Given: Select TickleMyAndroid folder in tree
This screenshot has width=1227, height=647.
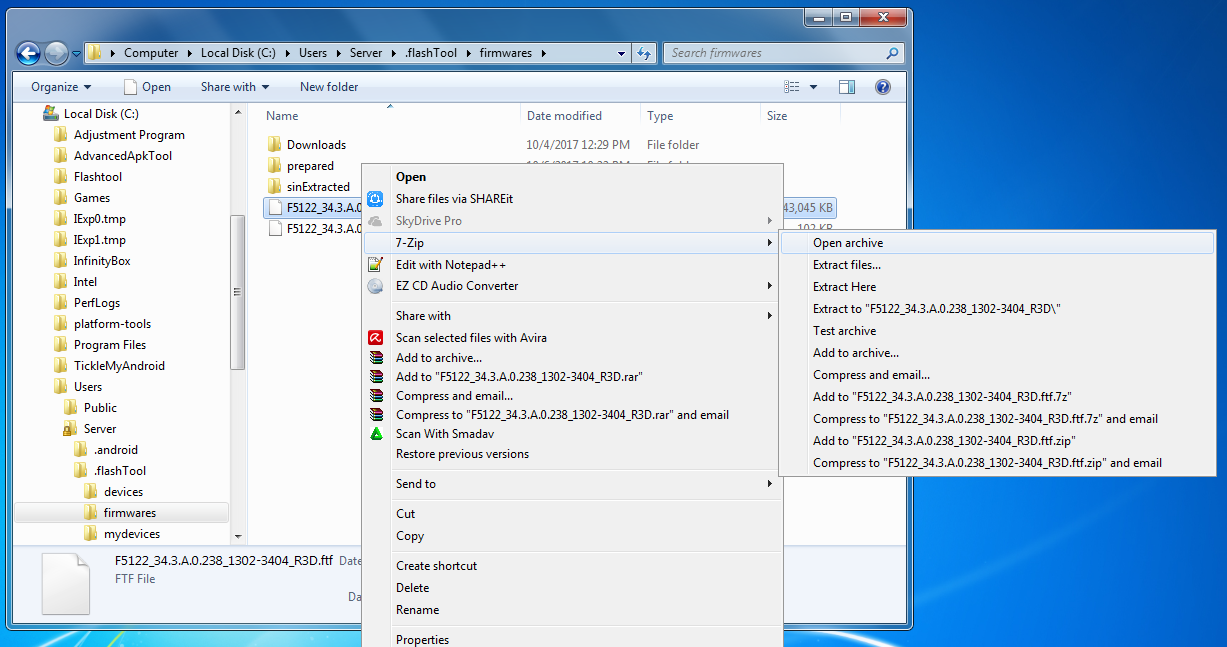Looking at the screenshot, I should point(119,366).
